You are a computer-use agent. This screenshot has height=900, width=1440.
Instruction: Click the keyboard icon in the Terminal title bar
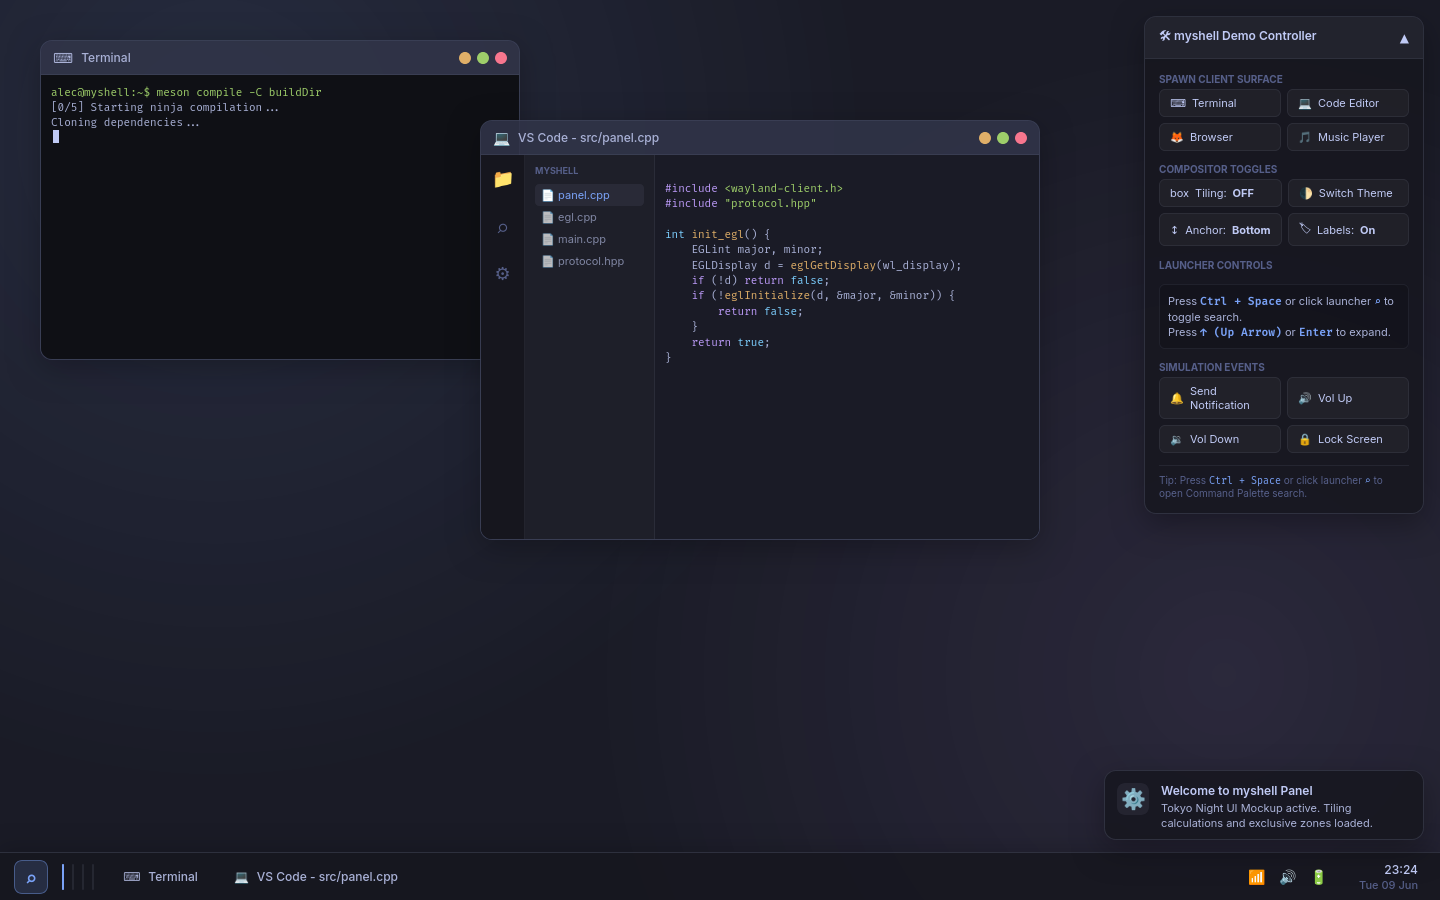coord(63,58)
